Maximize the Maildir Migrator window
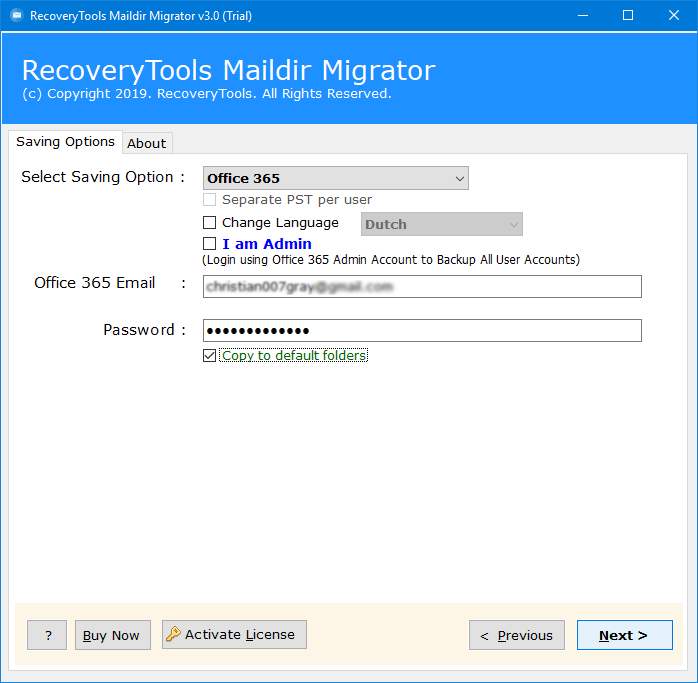The image size is (698, 683). (628, 16)
